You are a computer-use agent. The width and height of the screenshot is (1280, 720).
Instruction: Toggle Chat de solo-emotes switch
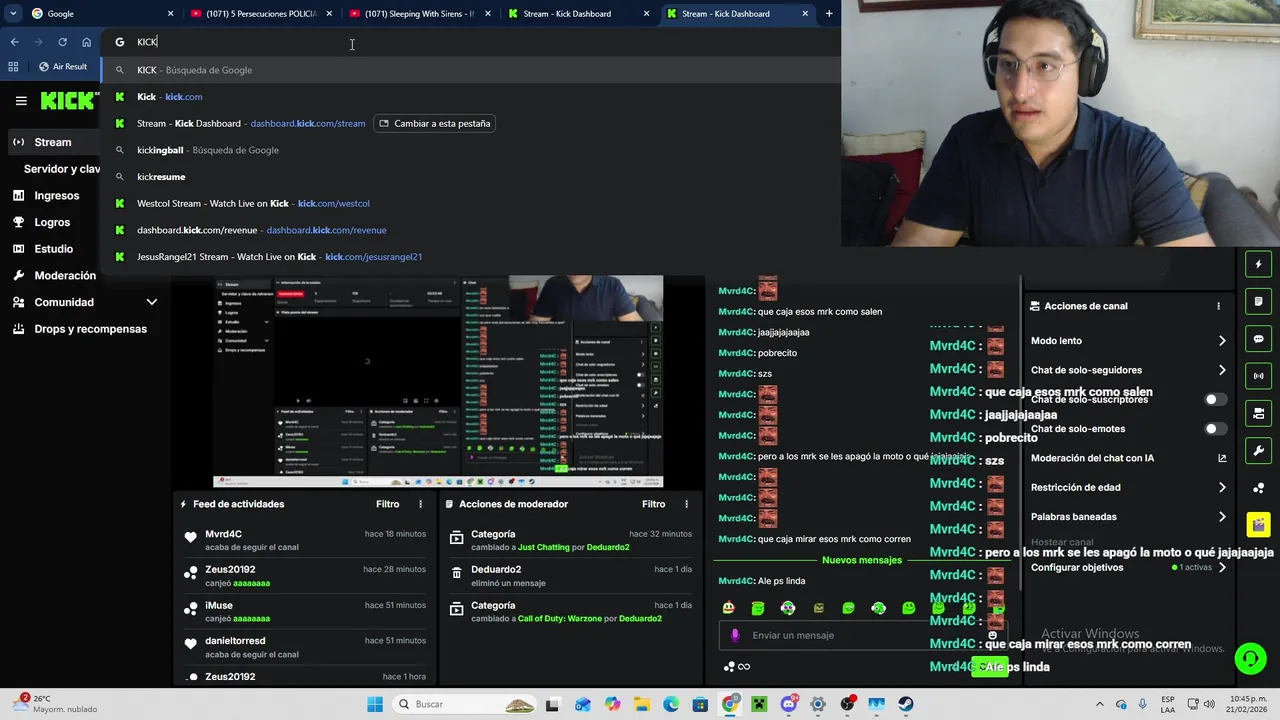click(x=1215, y=429)
